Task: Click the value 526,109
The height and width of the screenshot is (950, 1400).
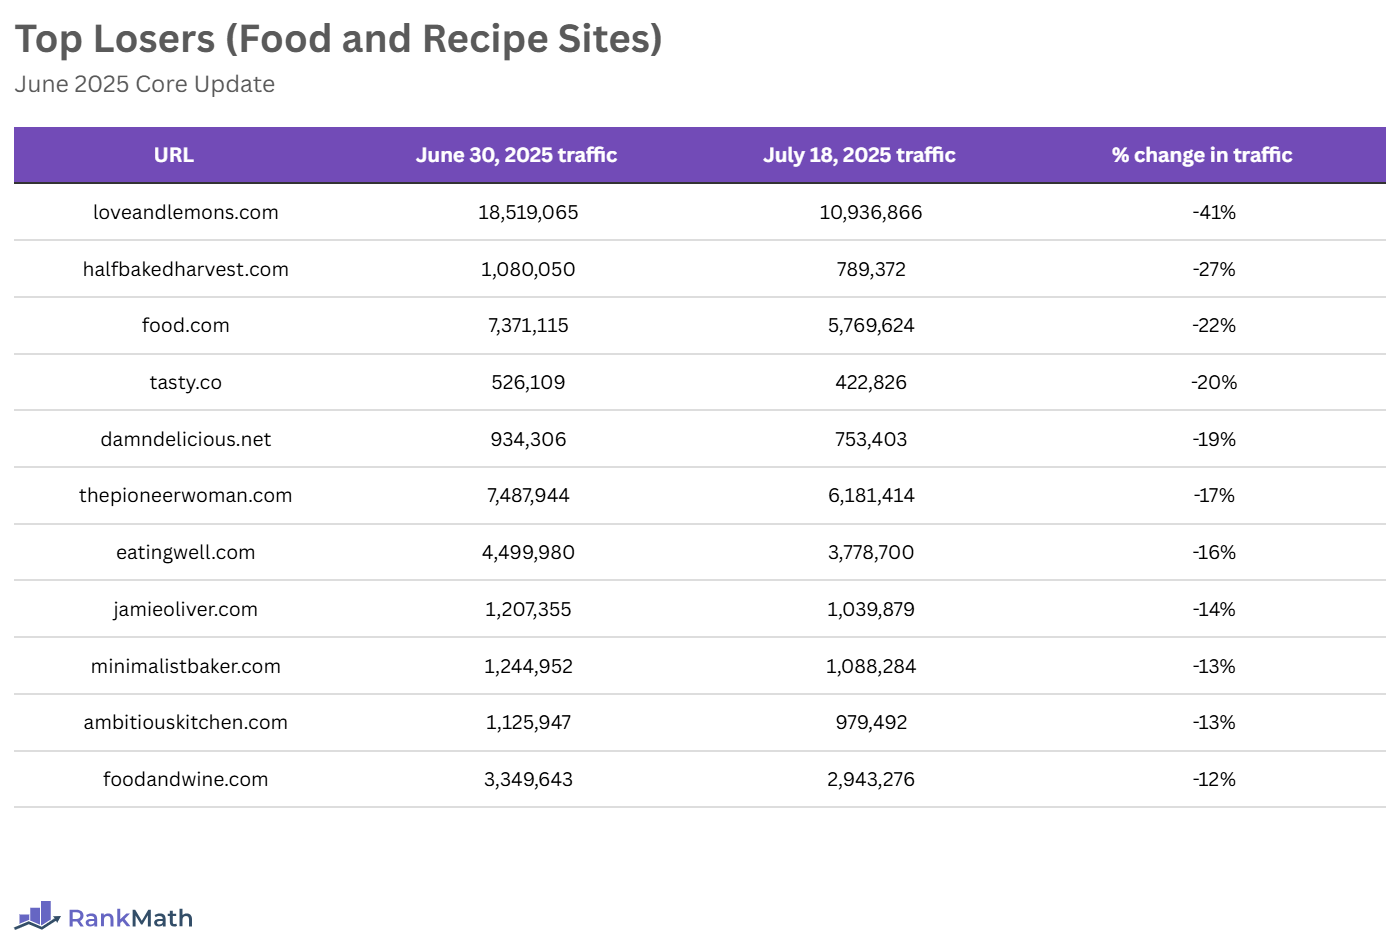Action: coord(528,382)
